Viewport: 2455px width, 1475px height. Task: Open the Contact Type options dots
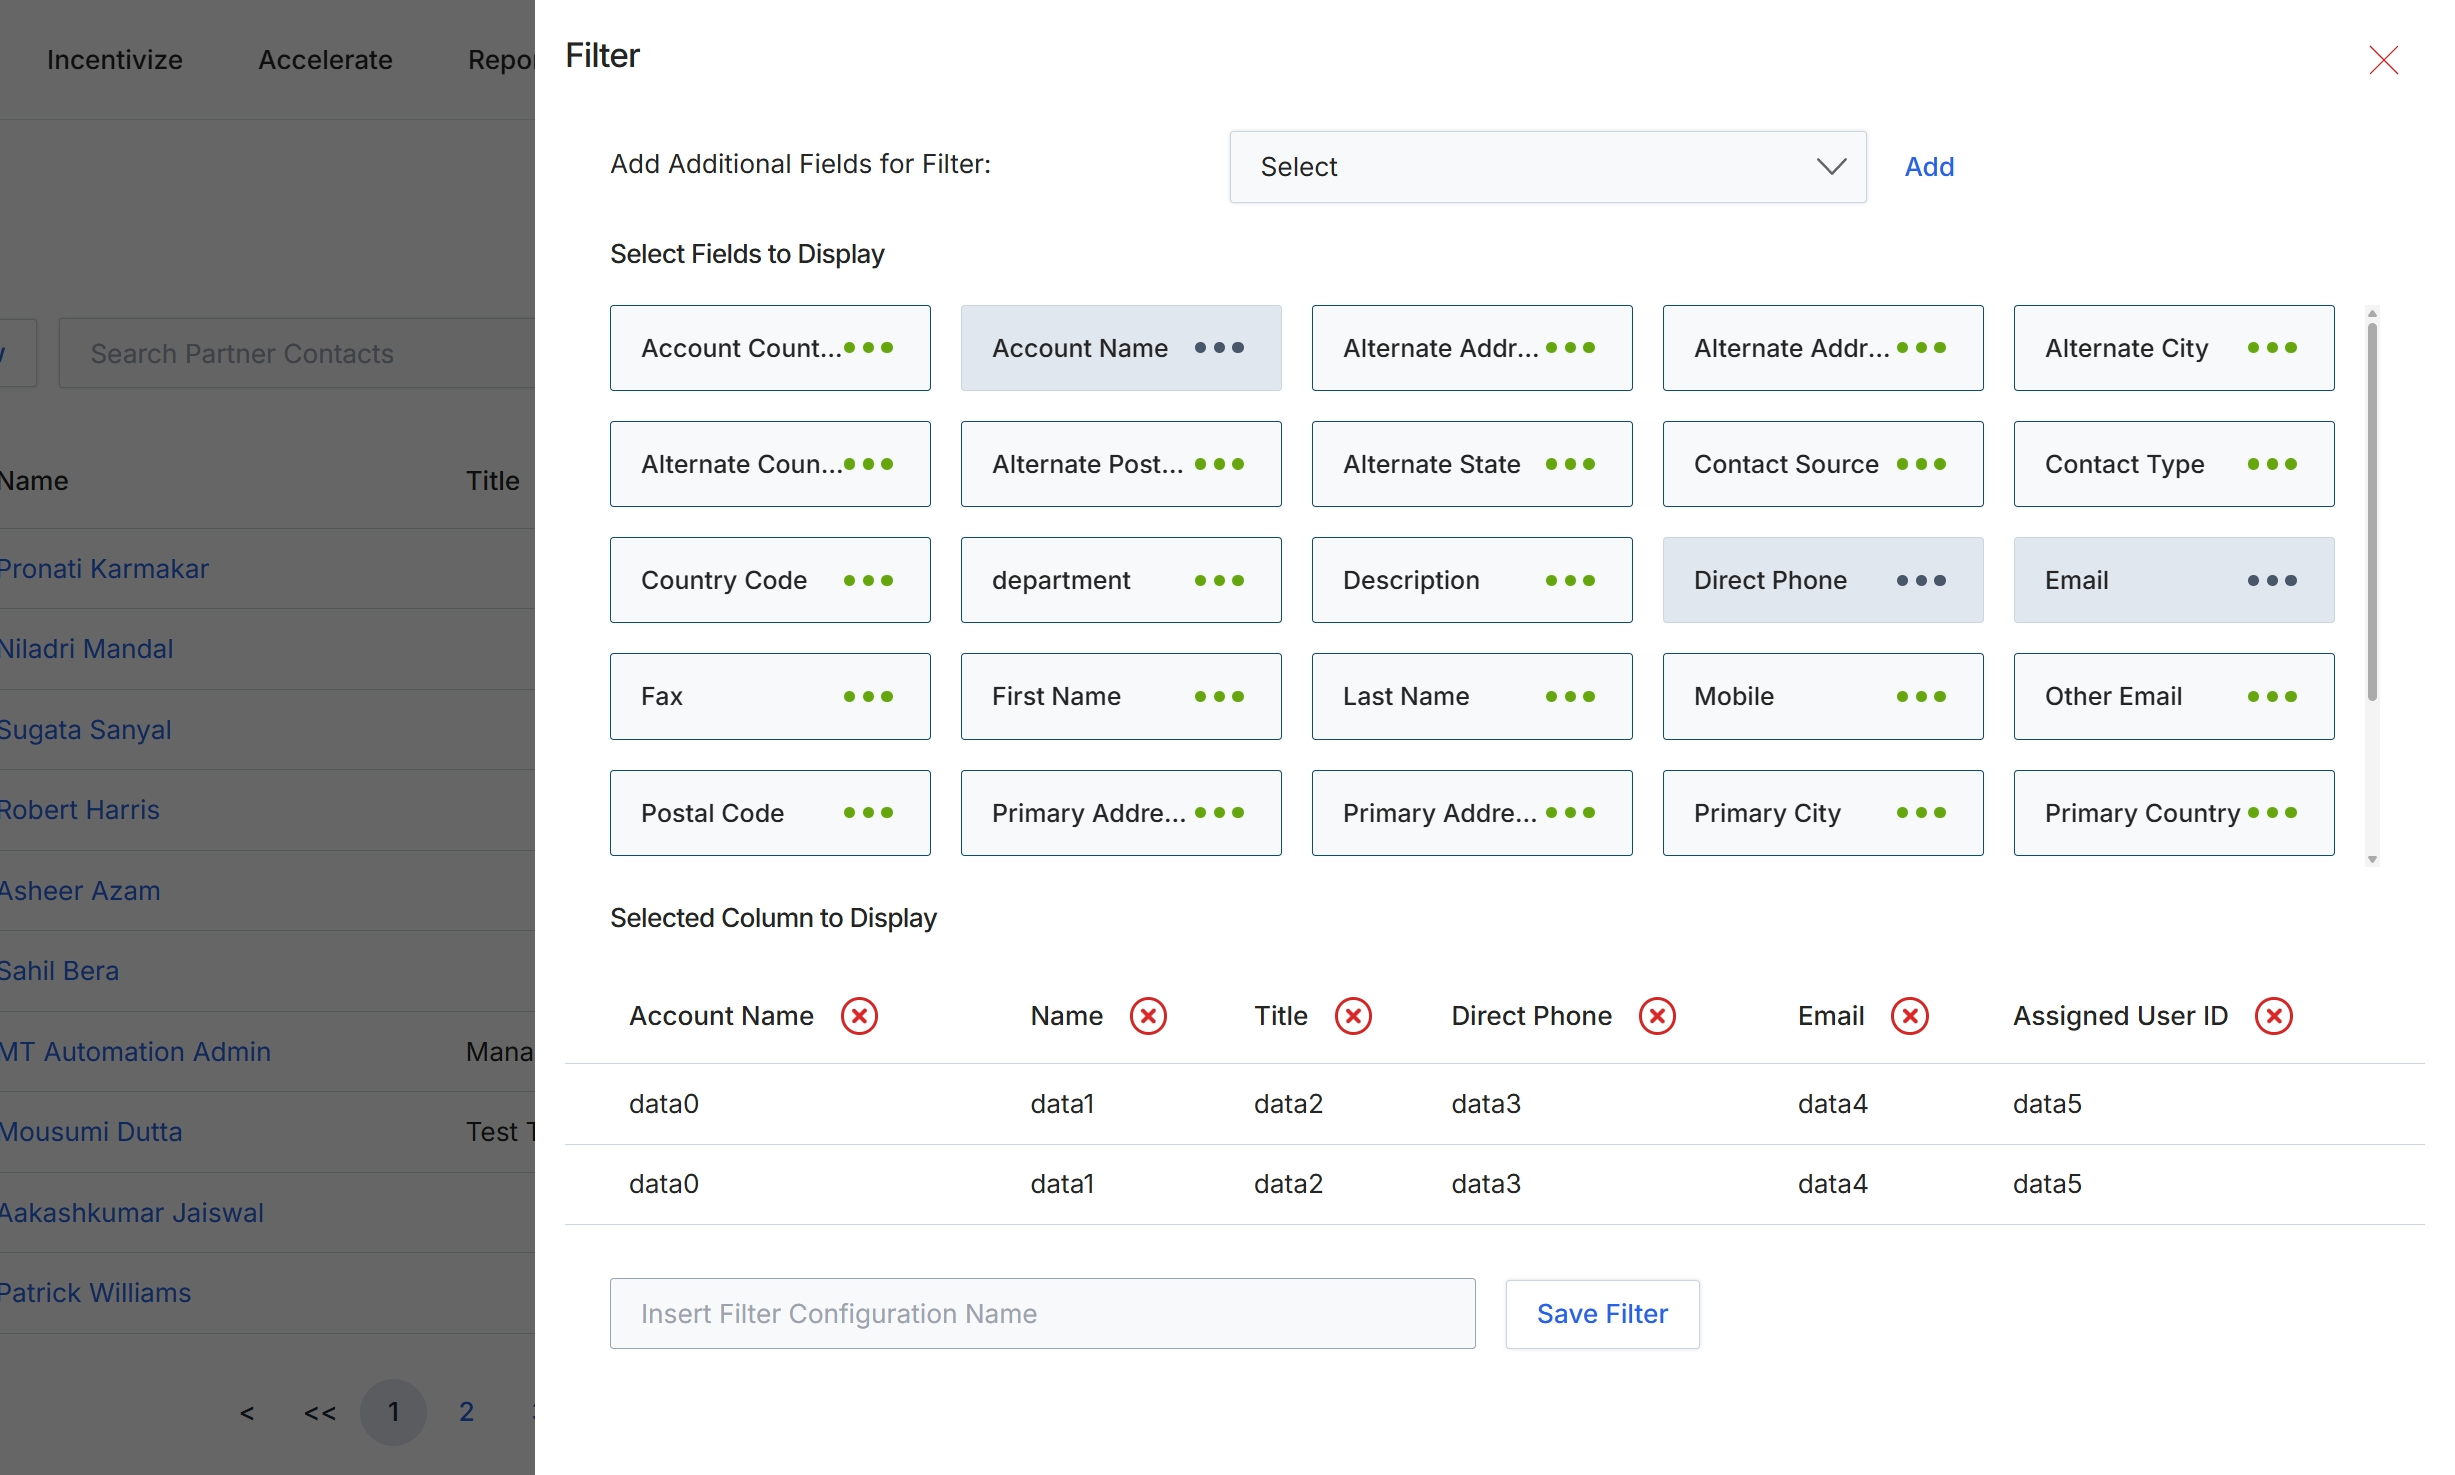[x=2271, y=464]
